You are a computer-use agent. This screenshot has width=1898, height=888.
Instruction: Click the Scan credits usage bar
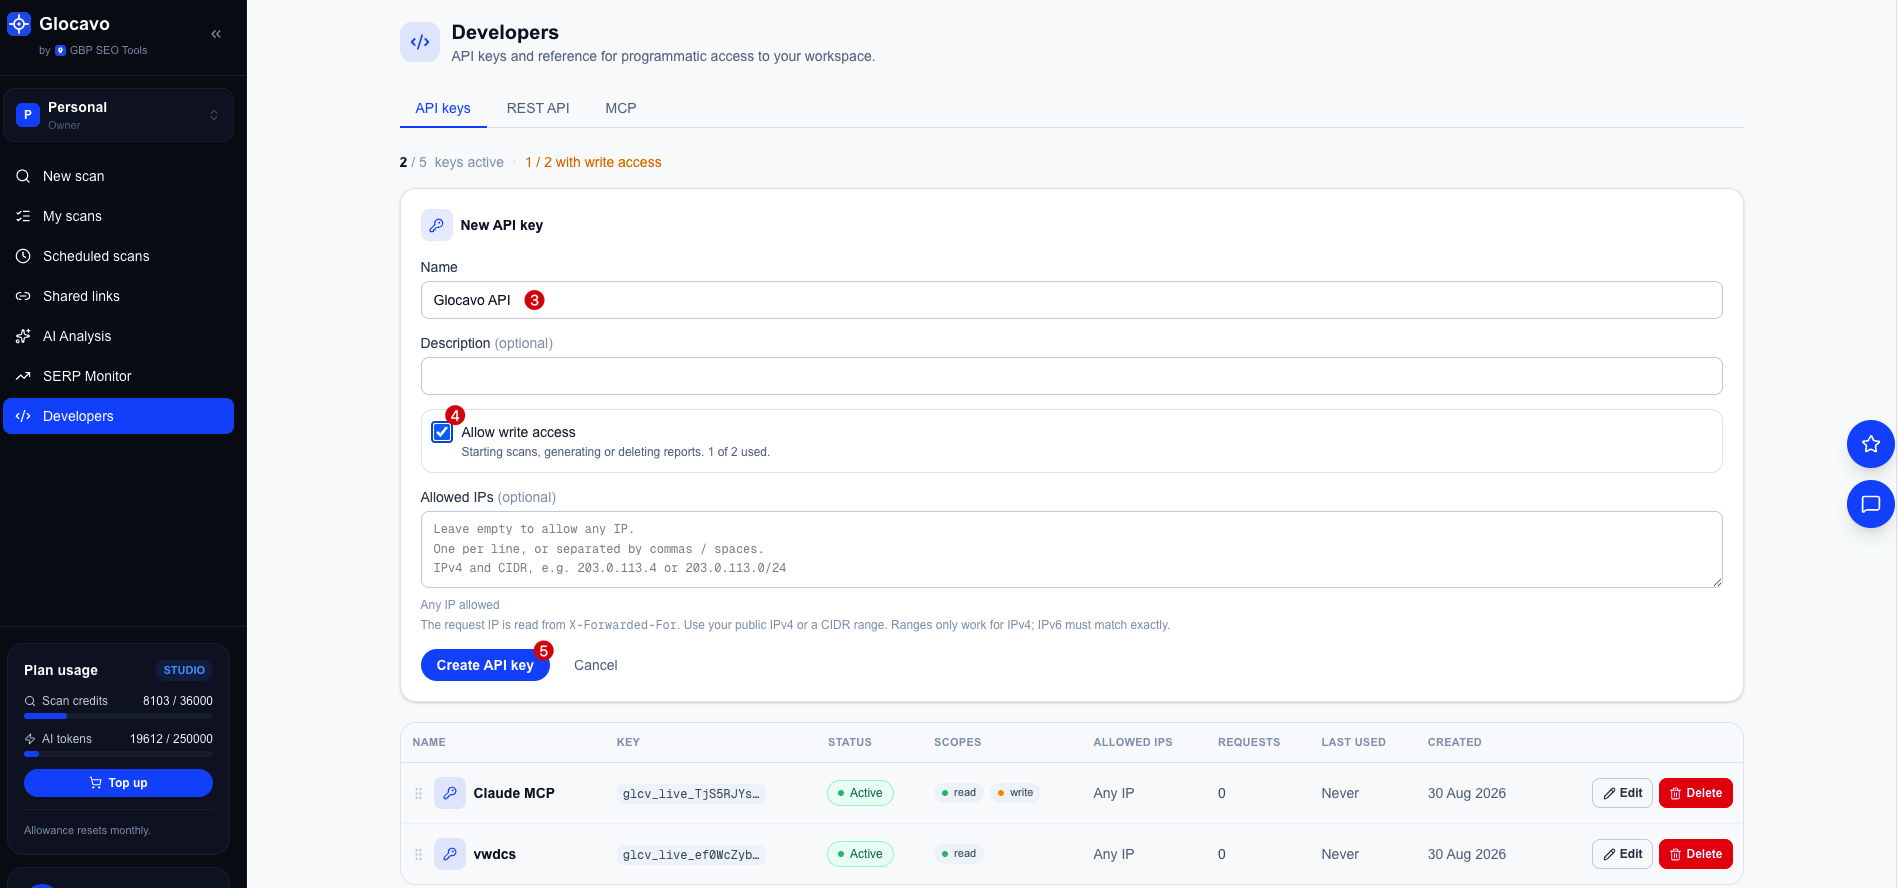118,716
